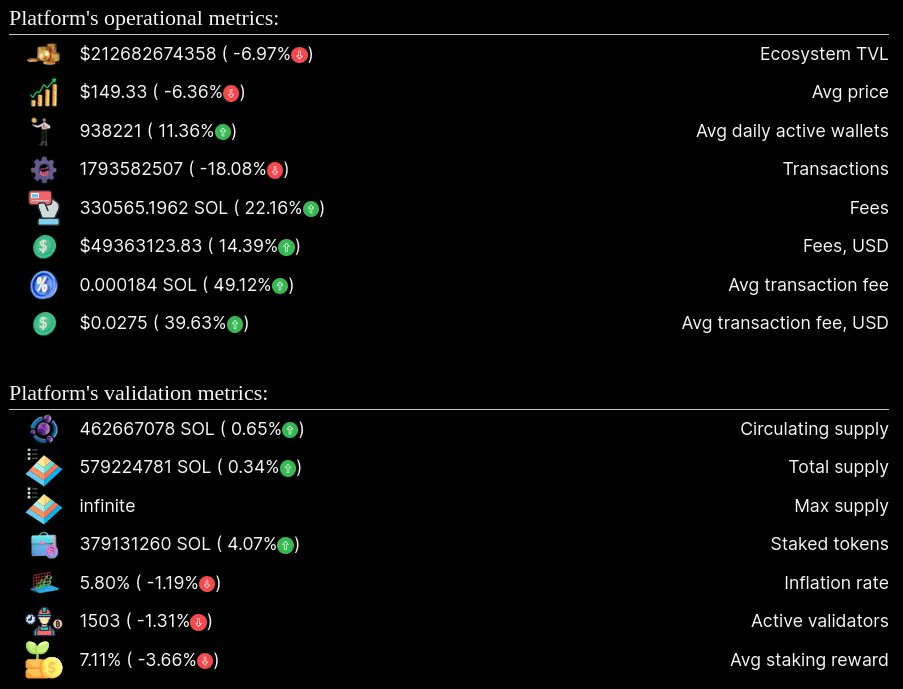Click the 579224781 SOL value

click(x=145, y=467)
